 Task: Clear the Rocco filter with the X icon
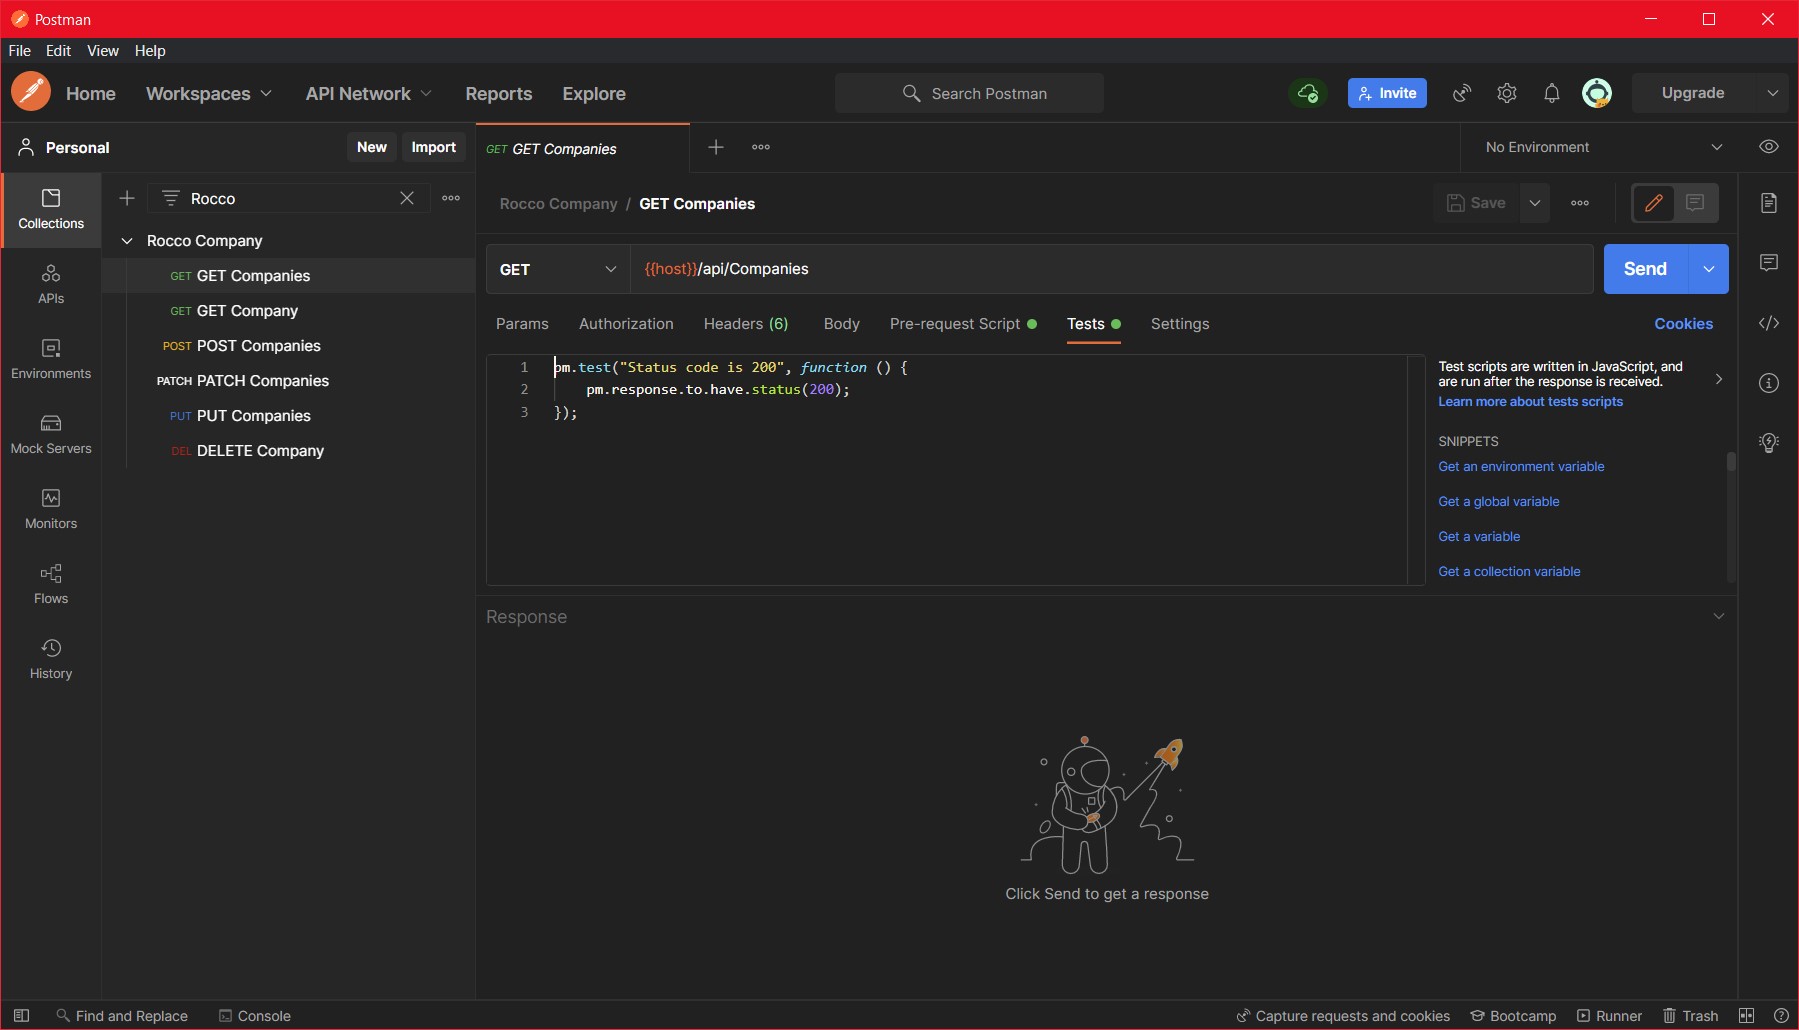tap(407, 198)
